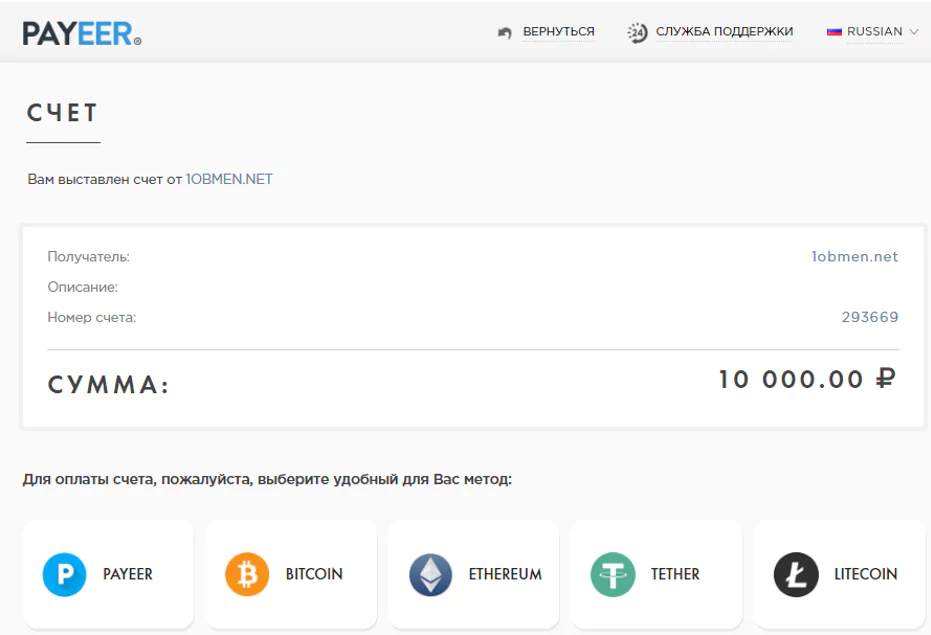
Task: Select the green Tether icon
Action: (613, 574)
